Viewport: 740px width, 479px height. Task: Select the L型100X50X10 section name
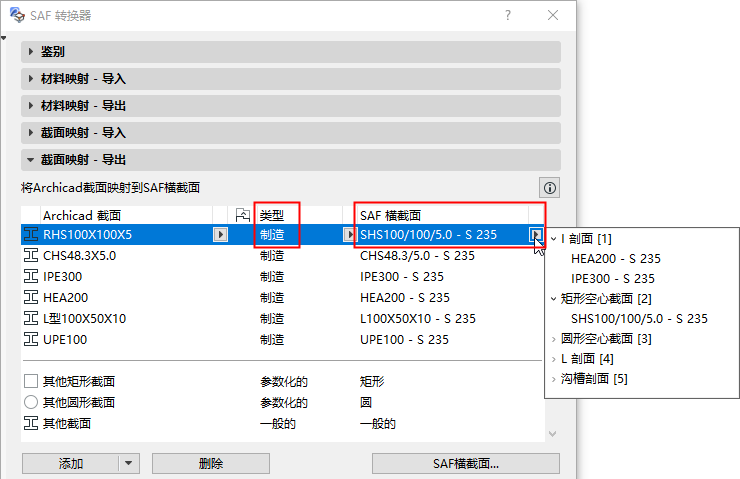tap(84, 319)
